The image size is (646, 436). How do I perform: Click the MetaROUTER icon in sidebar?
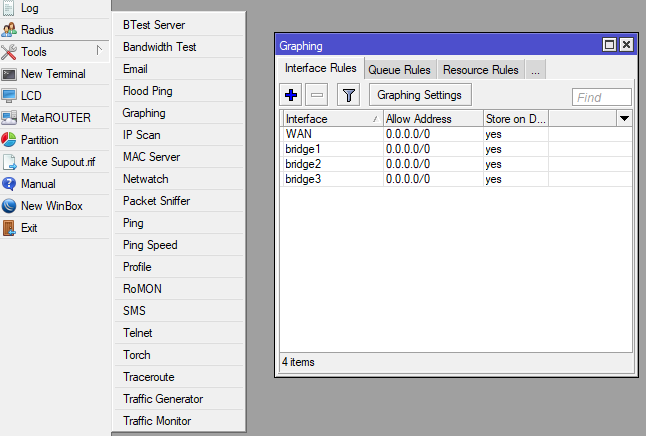(x=10, y=118)
